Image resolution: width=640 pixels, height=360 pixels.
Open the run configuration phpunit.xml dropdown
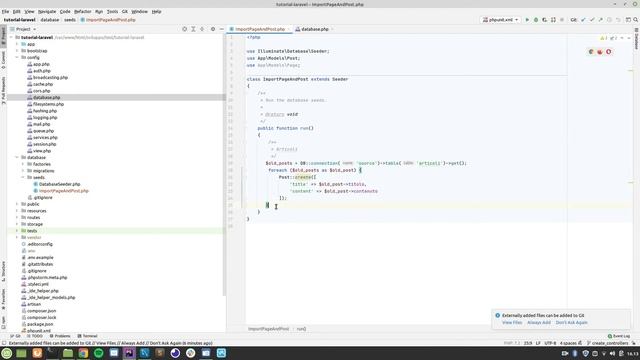point(500,20)
